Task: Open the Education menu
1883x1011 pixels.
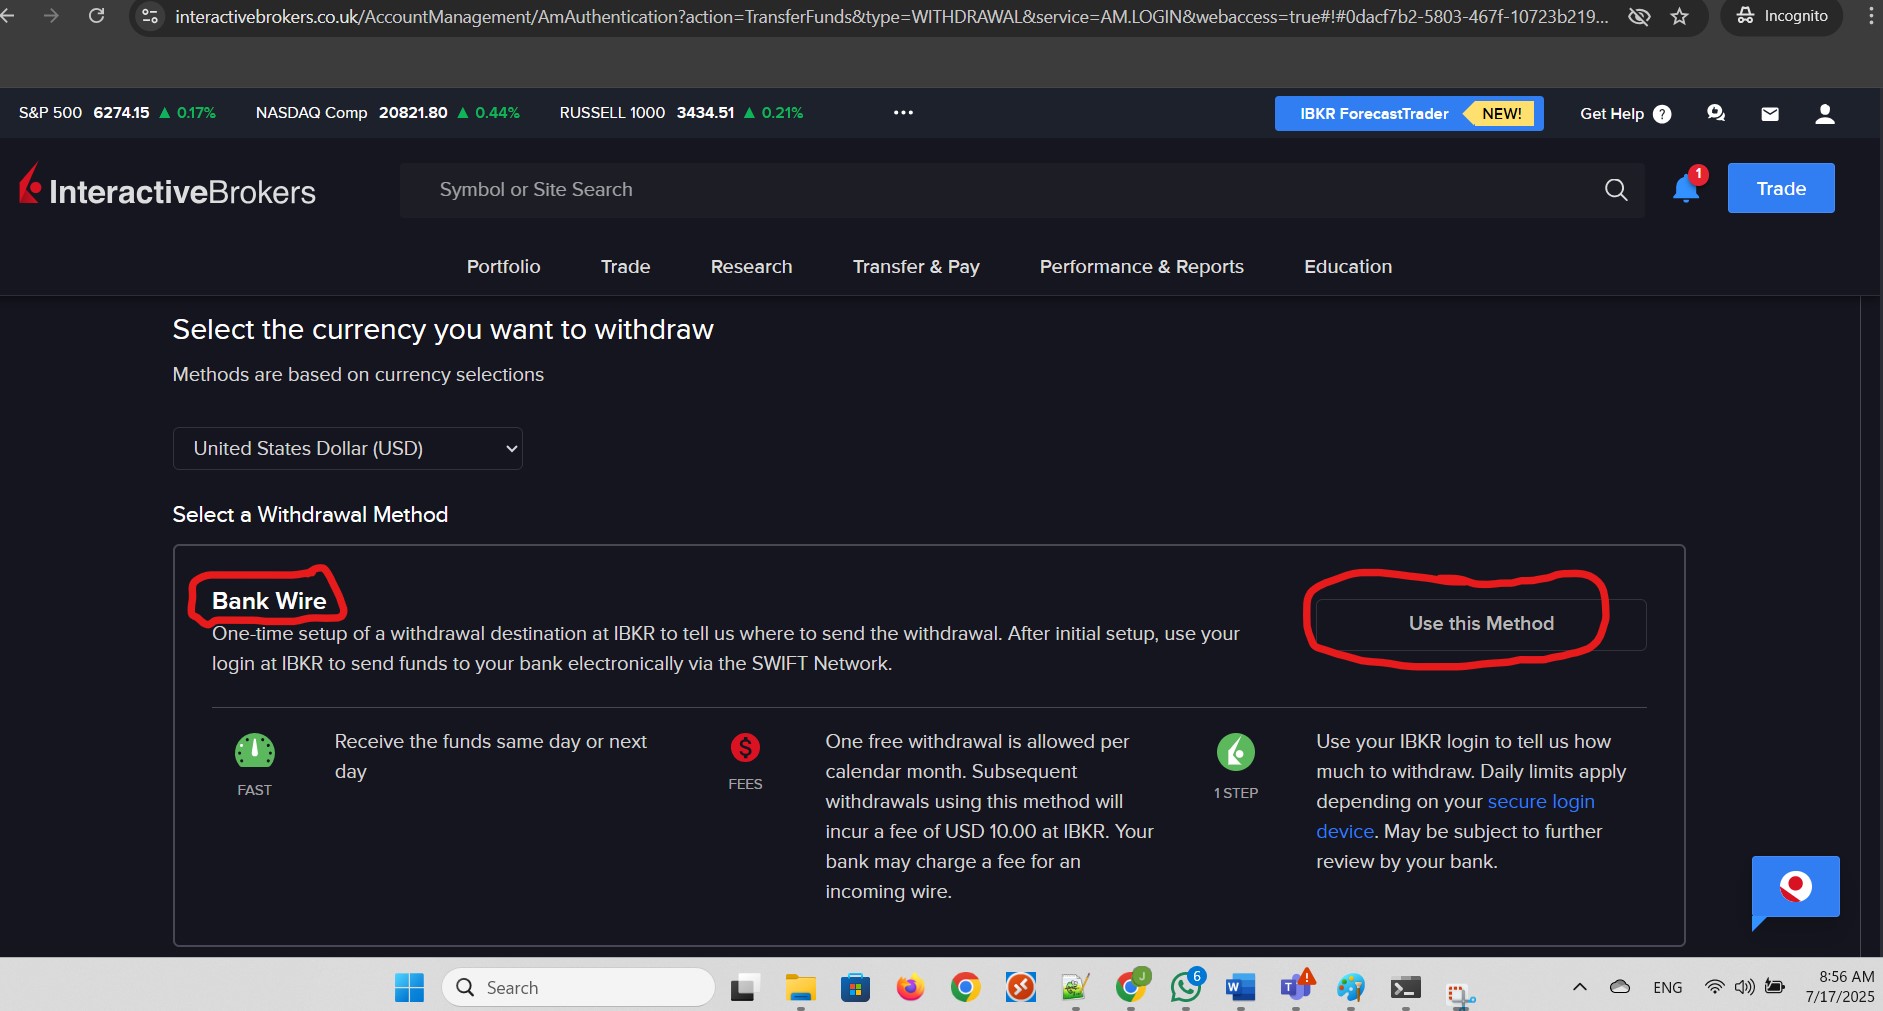Action: click(1348, 266)
